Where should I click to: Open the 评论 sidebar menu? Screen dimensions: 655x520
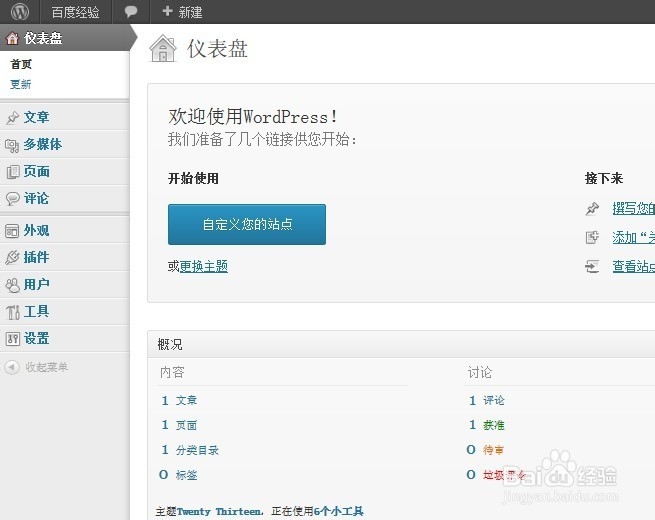pos(36,198)
